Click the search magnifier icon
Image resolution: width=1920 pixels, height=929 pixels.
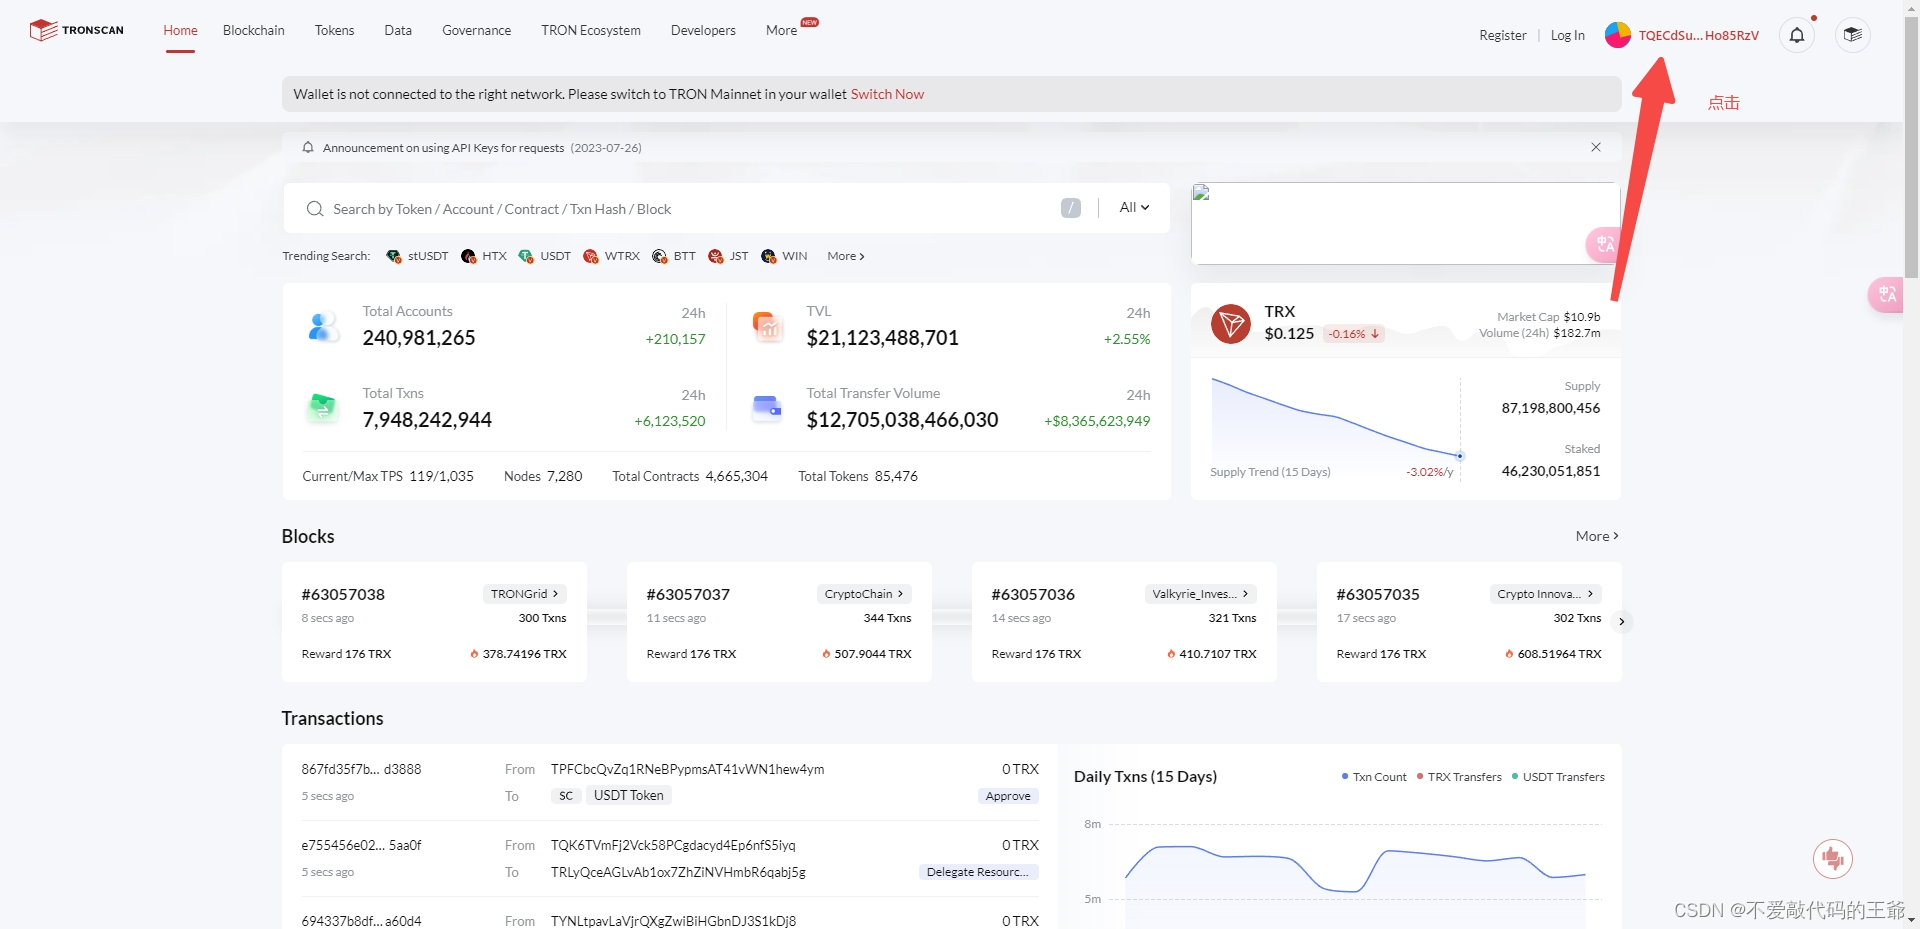pyautogui.click(x=315, y=209)
